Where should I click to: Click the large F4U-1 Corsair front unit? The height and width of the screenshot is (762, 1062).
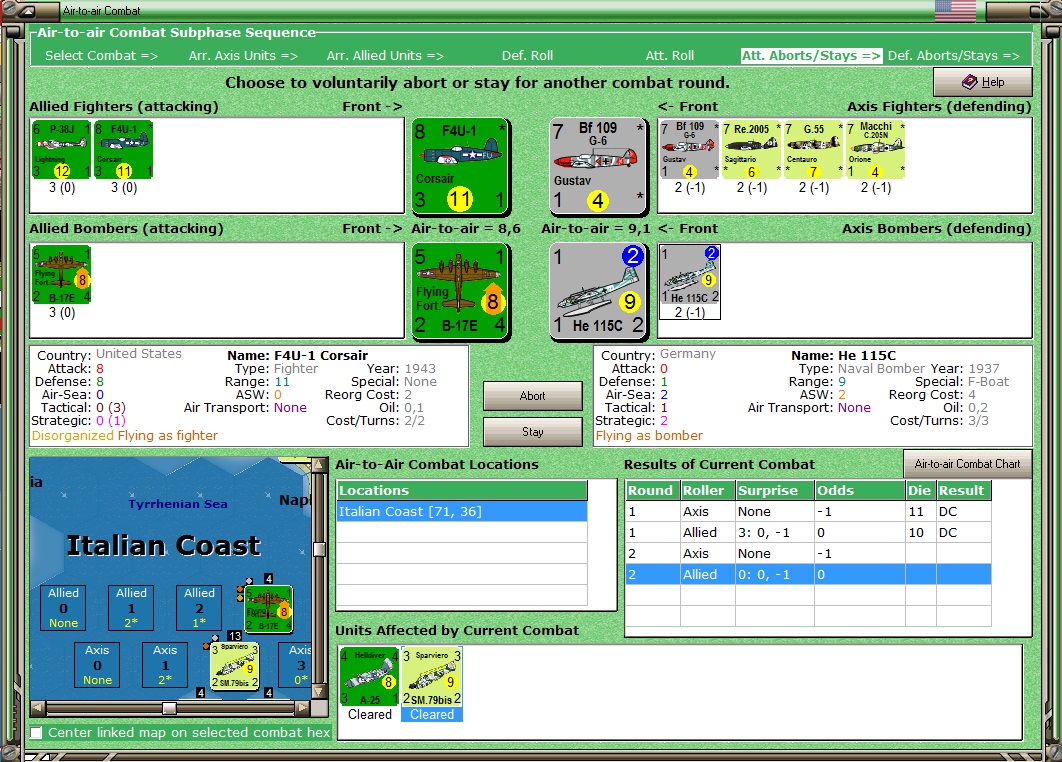pyautogui.click(x=461, y=166)
